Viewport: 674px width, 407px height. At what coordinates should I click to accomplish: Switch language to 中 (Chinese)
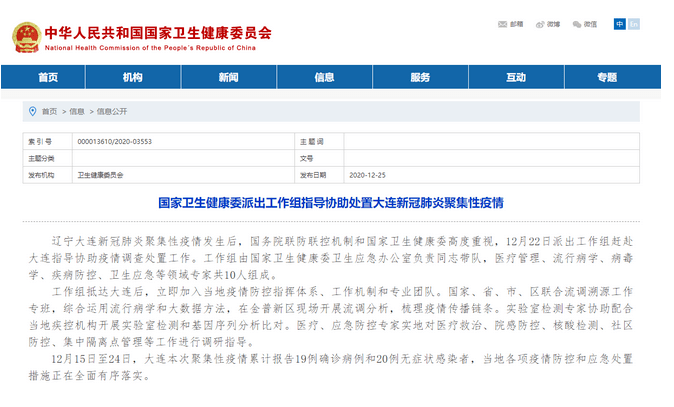620,24
